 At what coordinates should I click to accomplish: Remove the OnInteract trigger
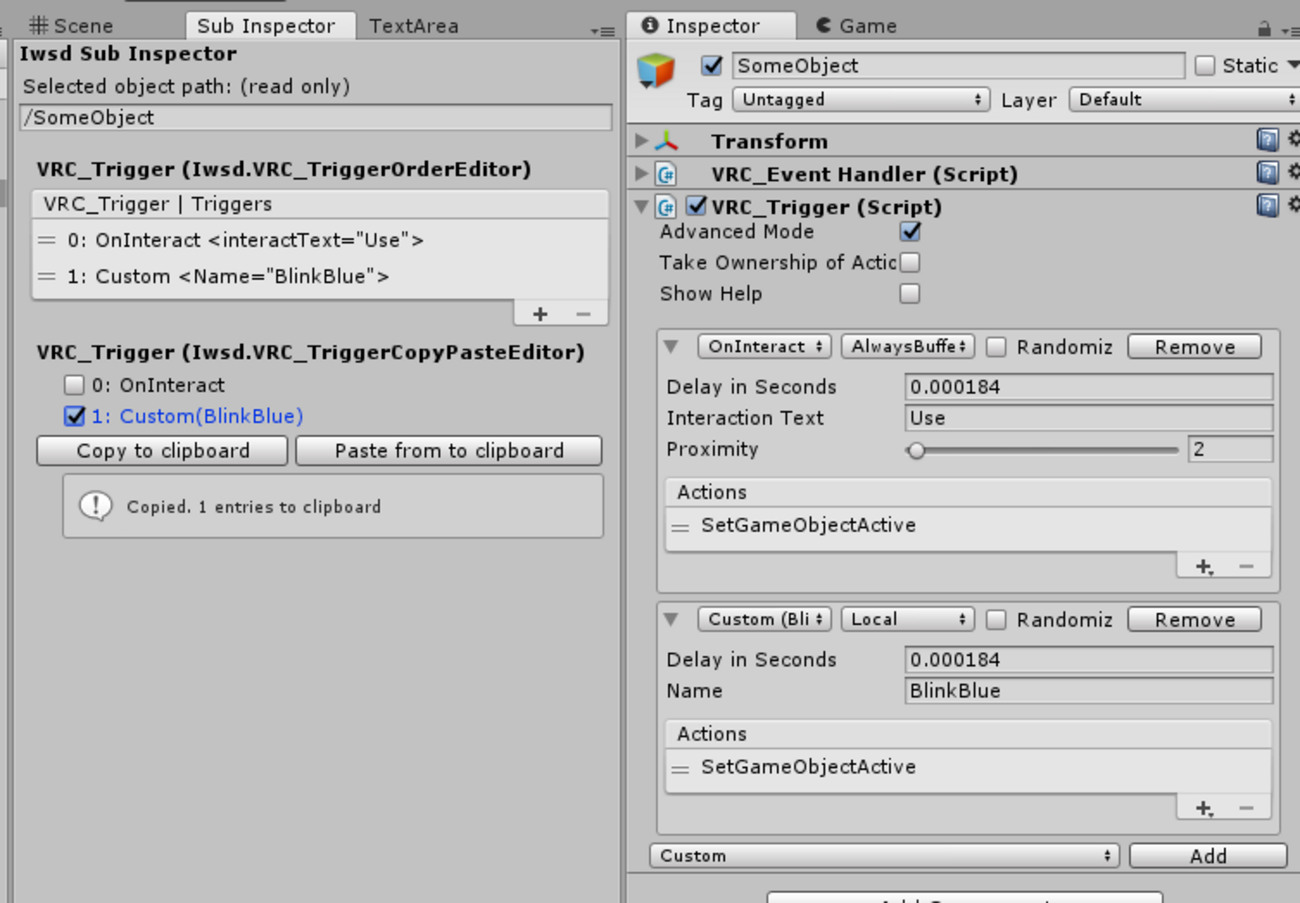click(1195, 347)
